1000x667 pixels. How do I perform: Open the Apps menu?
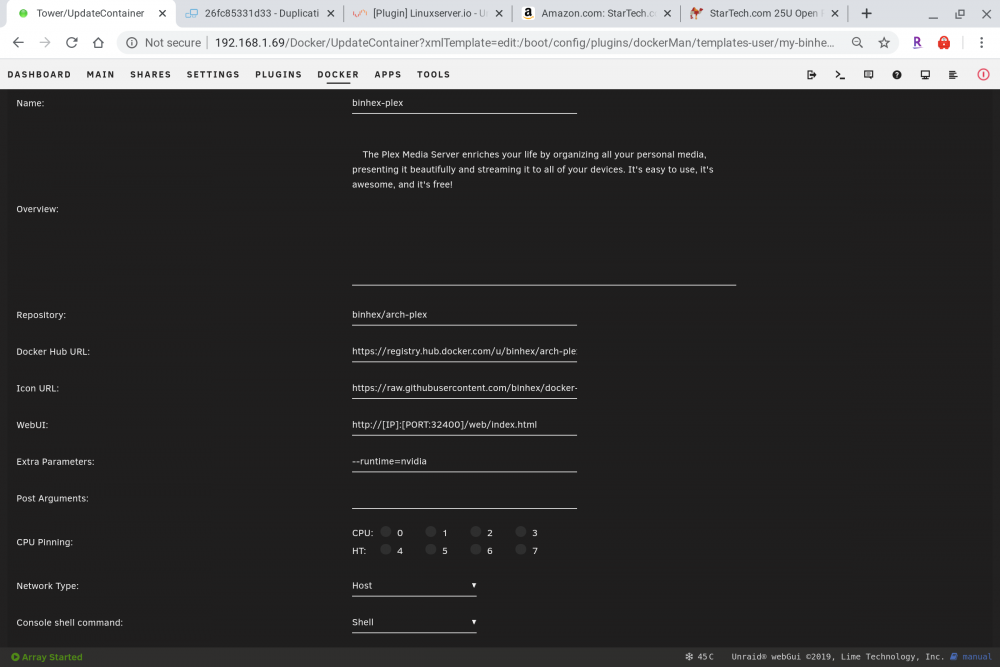(388, 75)
